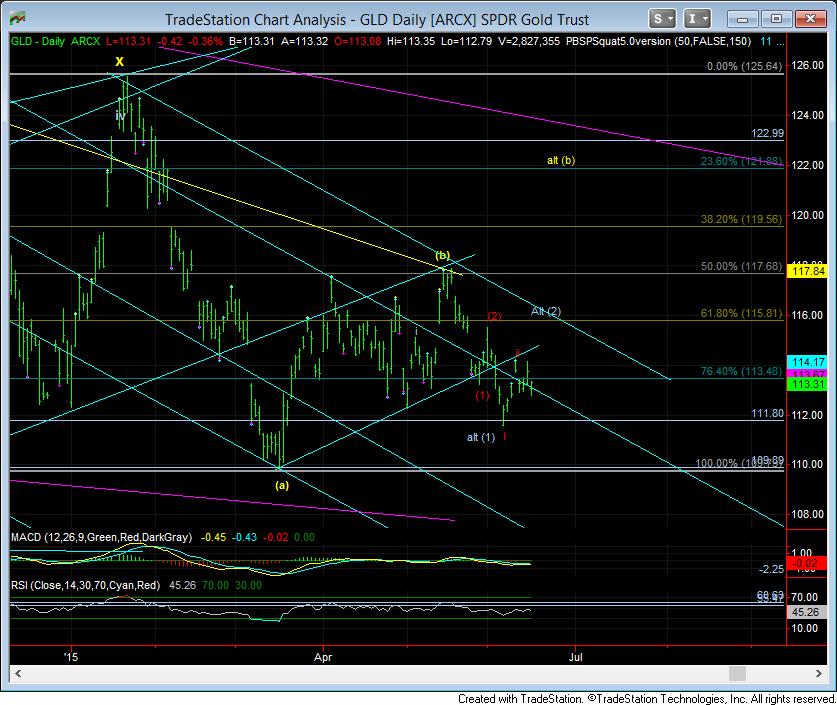Click the red '(2)' wave label

[495, 316]
